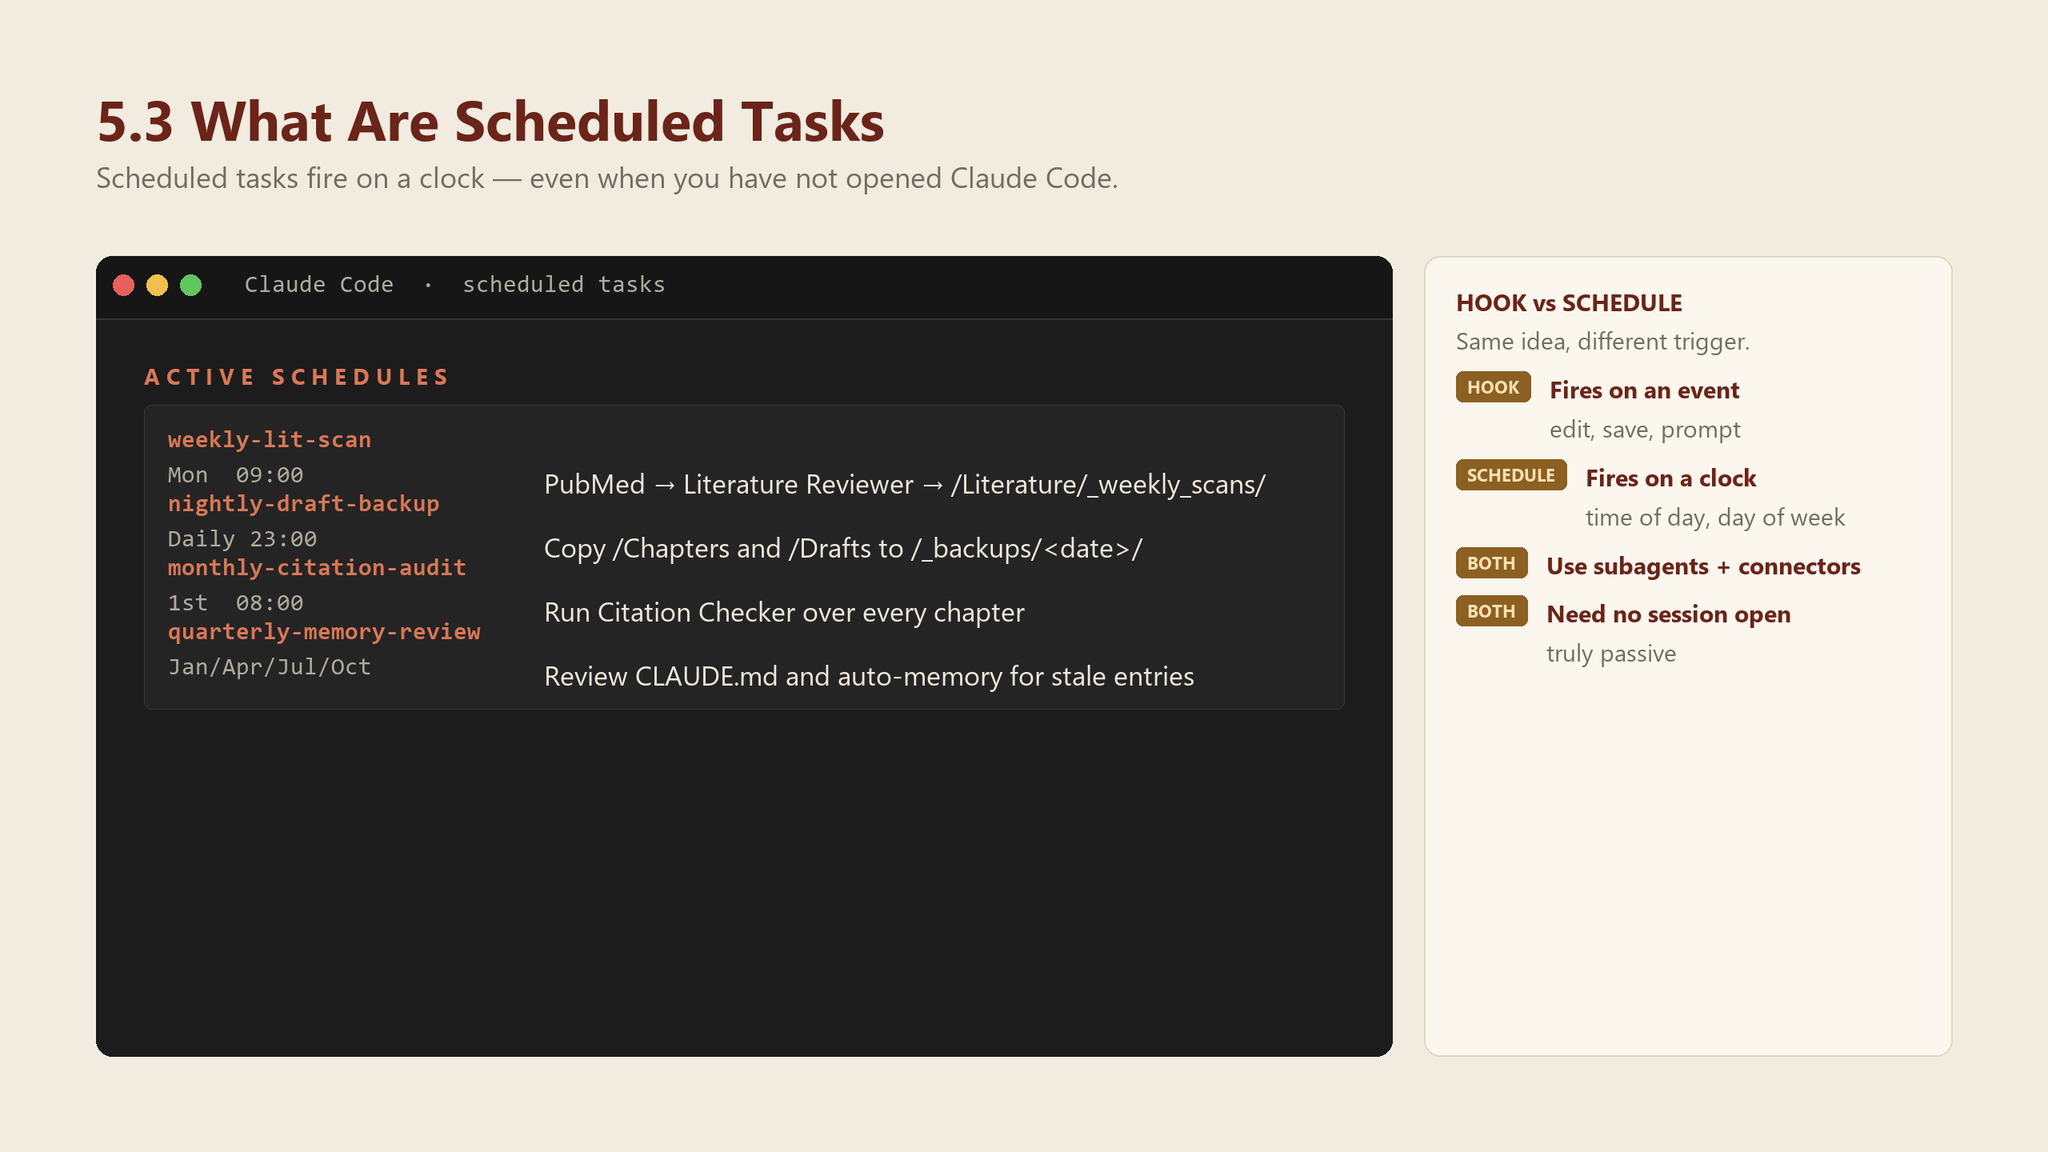Select the weekly-lit-scan schedule name
The image size is (2048, 1152).
[x=270, y=440]
